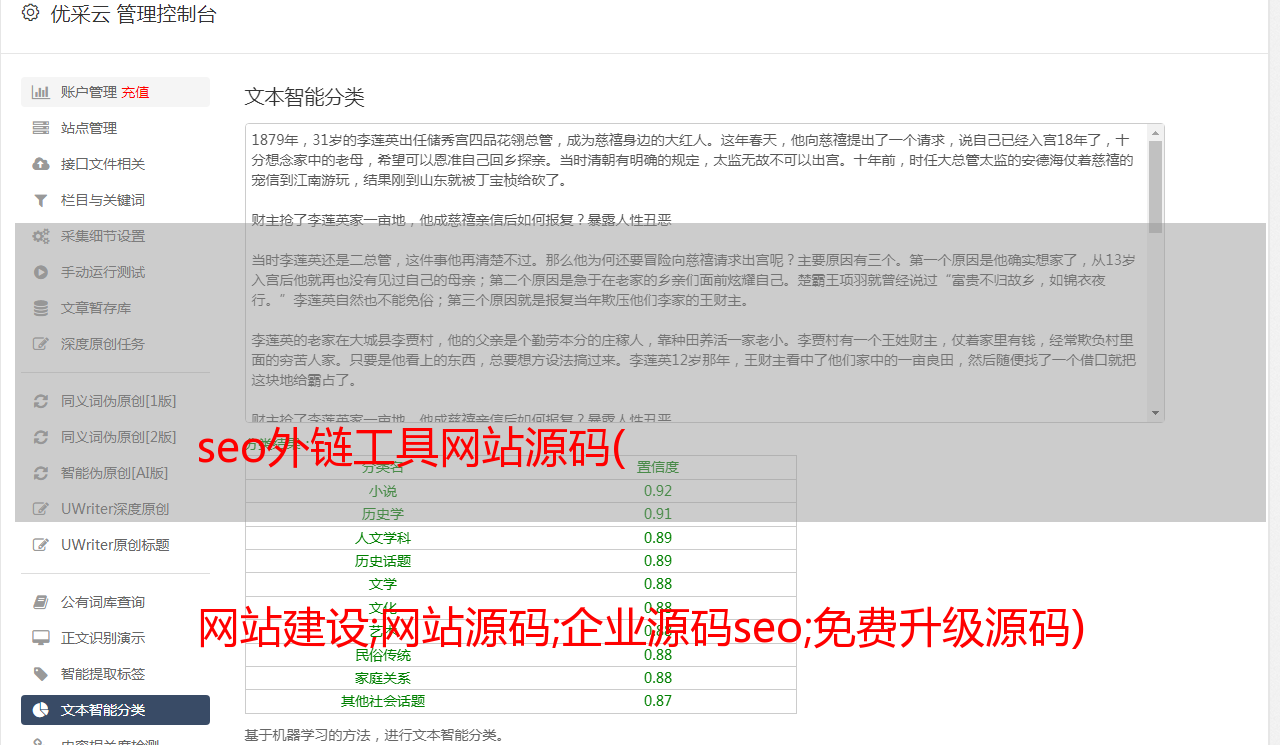Click the bar chart icon for 账户管理

[x=41, y=92]
